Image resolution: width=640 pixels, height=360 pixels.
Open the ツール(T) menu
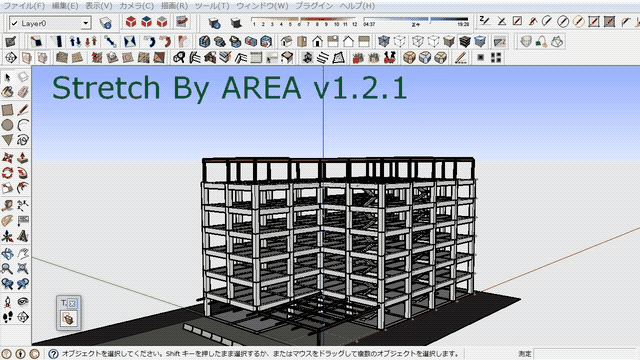click(x=212, y=6)
